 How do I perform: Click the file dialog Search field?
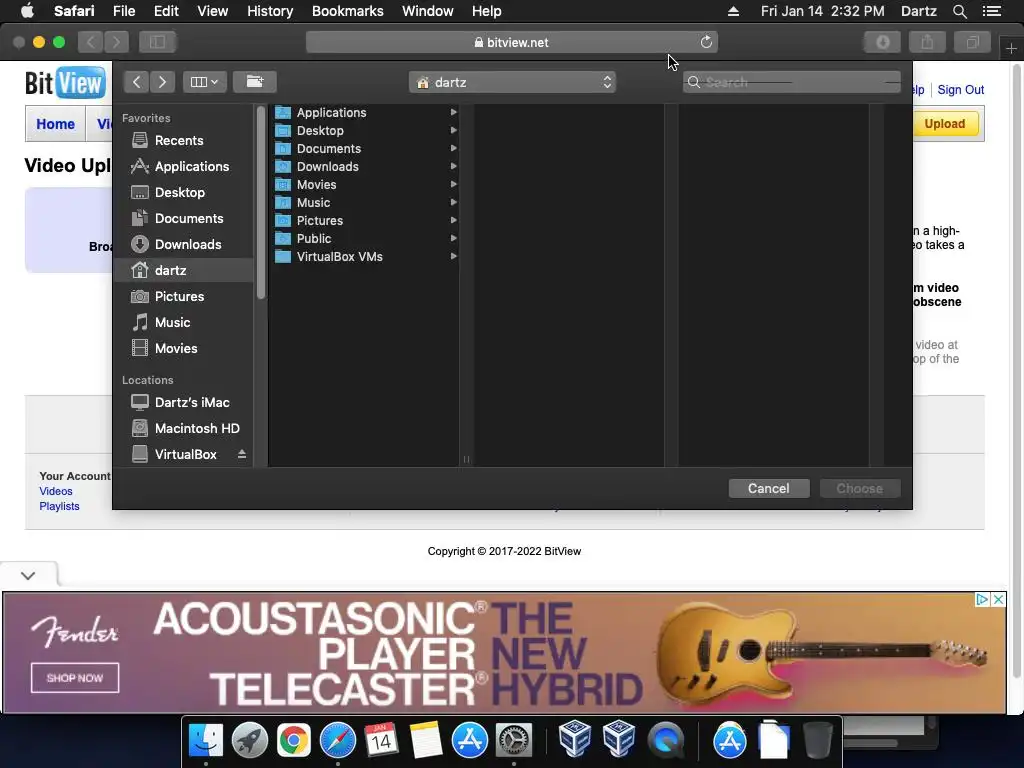(x=792, y=82)
